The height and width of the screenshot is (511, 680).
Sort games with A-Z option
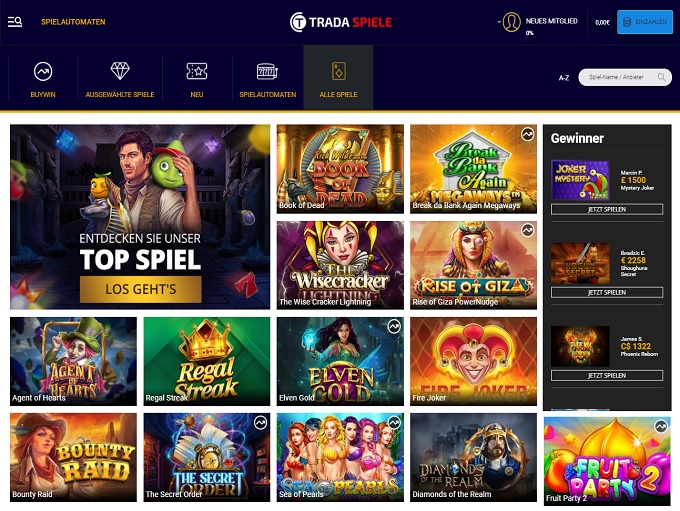pos(564,78)
